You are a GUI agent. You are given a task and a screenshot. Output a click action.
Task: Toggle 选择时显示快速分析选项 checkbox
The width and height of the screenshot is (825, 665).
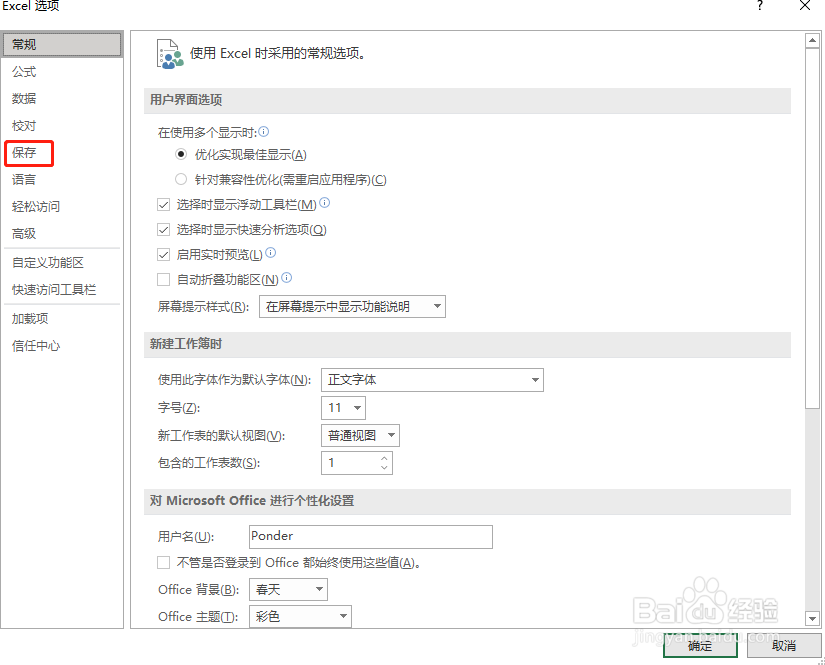[164, 229]
